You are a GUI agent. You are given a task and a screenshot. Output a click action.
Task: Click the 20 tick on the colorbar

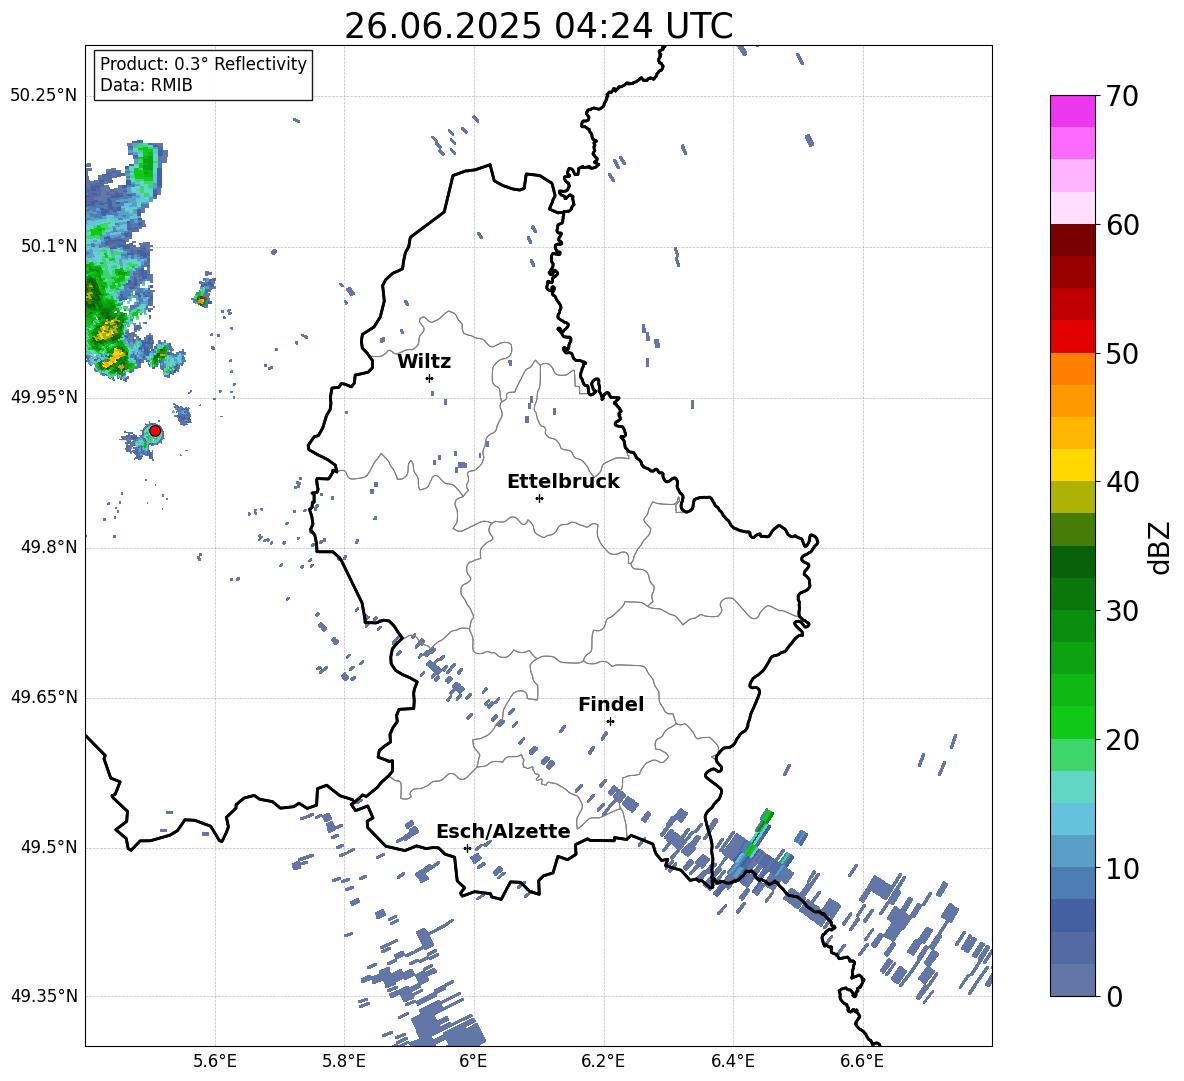[1122, 739]
